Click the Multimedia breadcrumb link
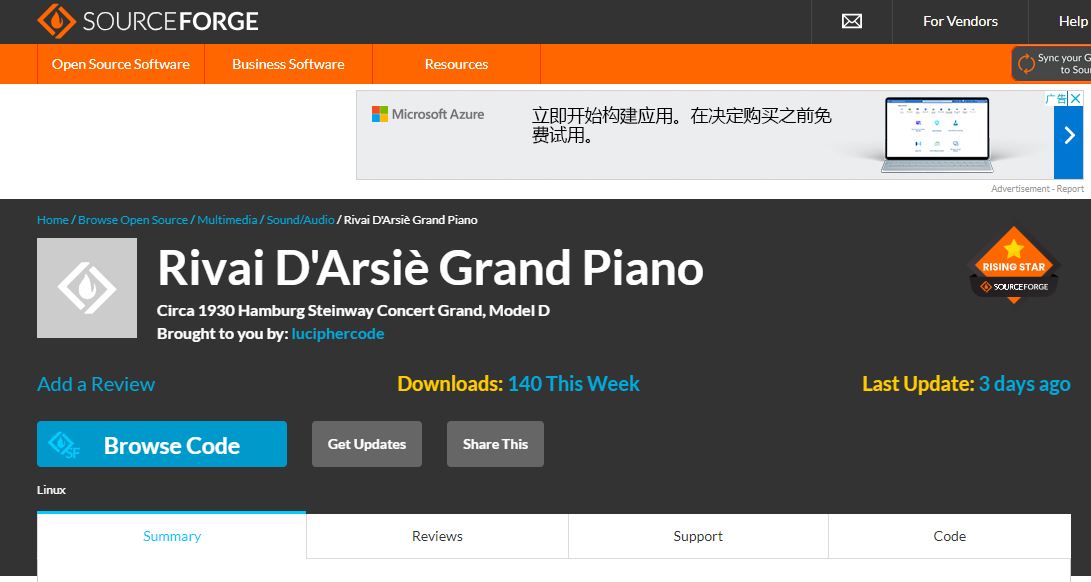Screen dimensions: 1091x582 coord(228,220)
